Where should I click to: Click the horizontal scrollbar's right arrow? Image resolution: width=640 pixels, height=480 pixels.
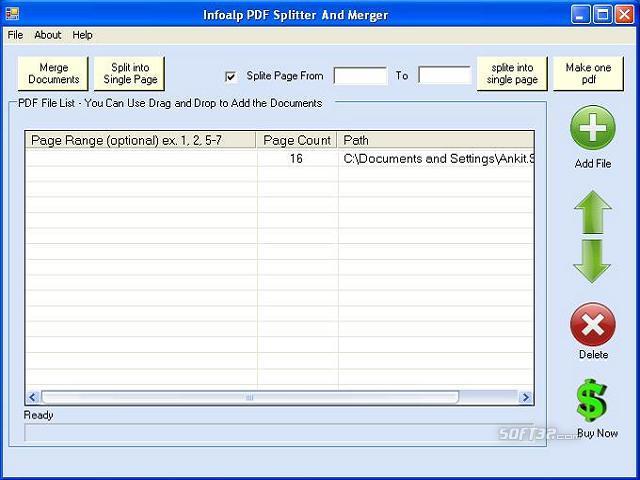(526, 397)
